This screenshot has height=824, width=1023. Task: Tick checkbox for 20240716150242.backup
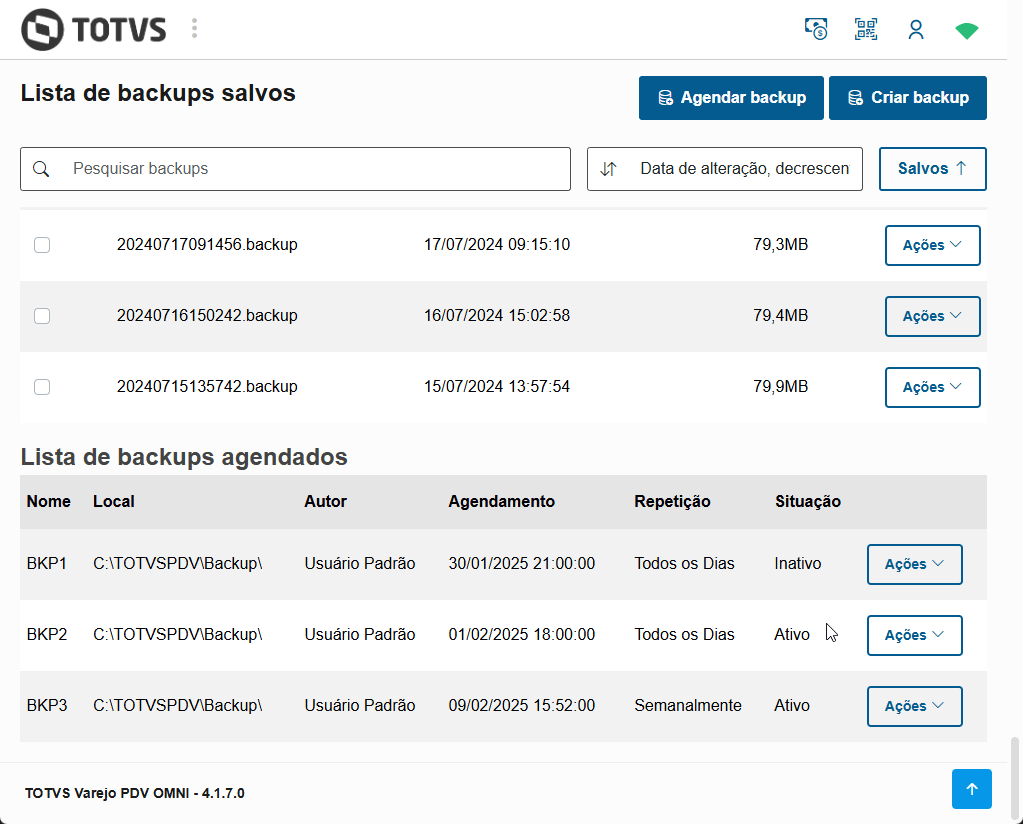(x=42, y=316)
